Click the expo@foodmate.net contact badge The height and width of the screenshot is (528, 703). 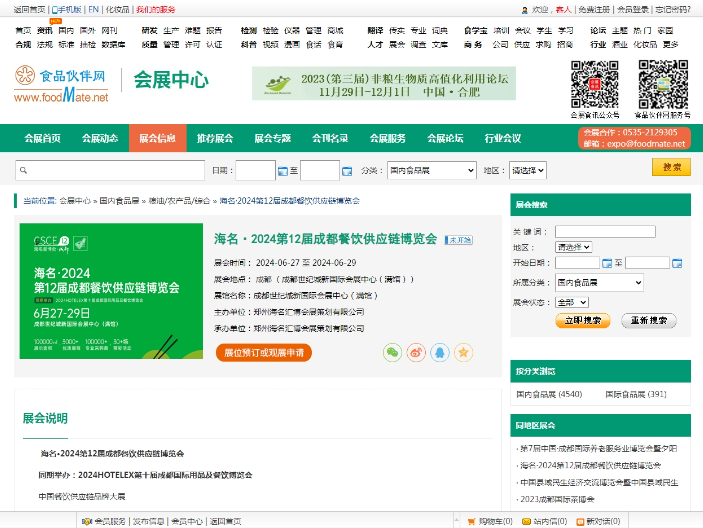pos(634,138)
